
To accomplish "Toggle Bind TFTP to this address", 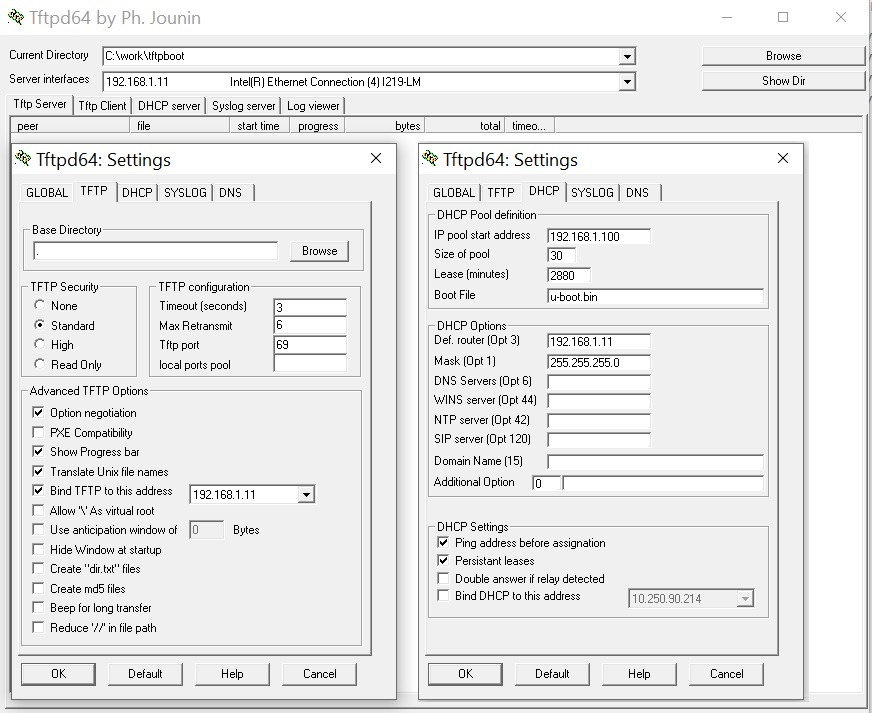I will click(38, 491).
